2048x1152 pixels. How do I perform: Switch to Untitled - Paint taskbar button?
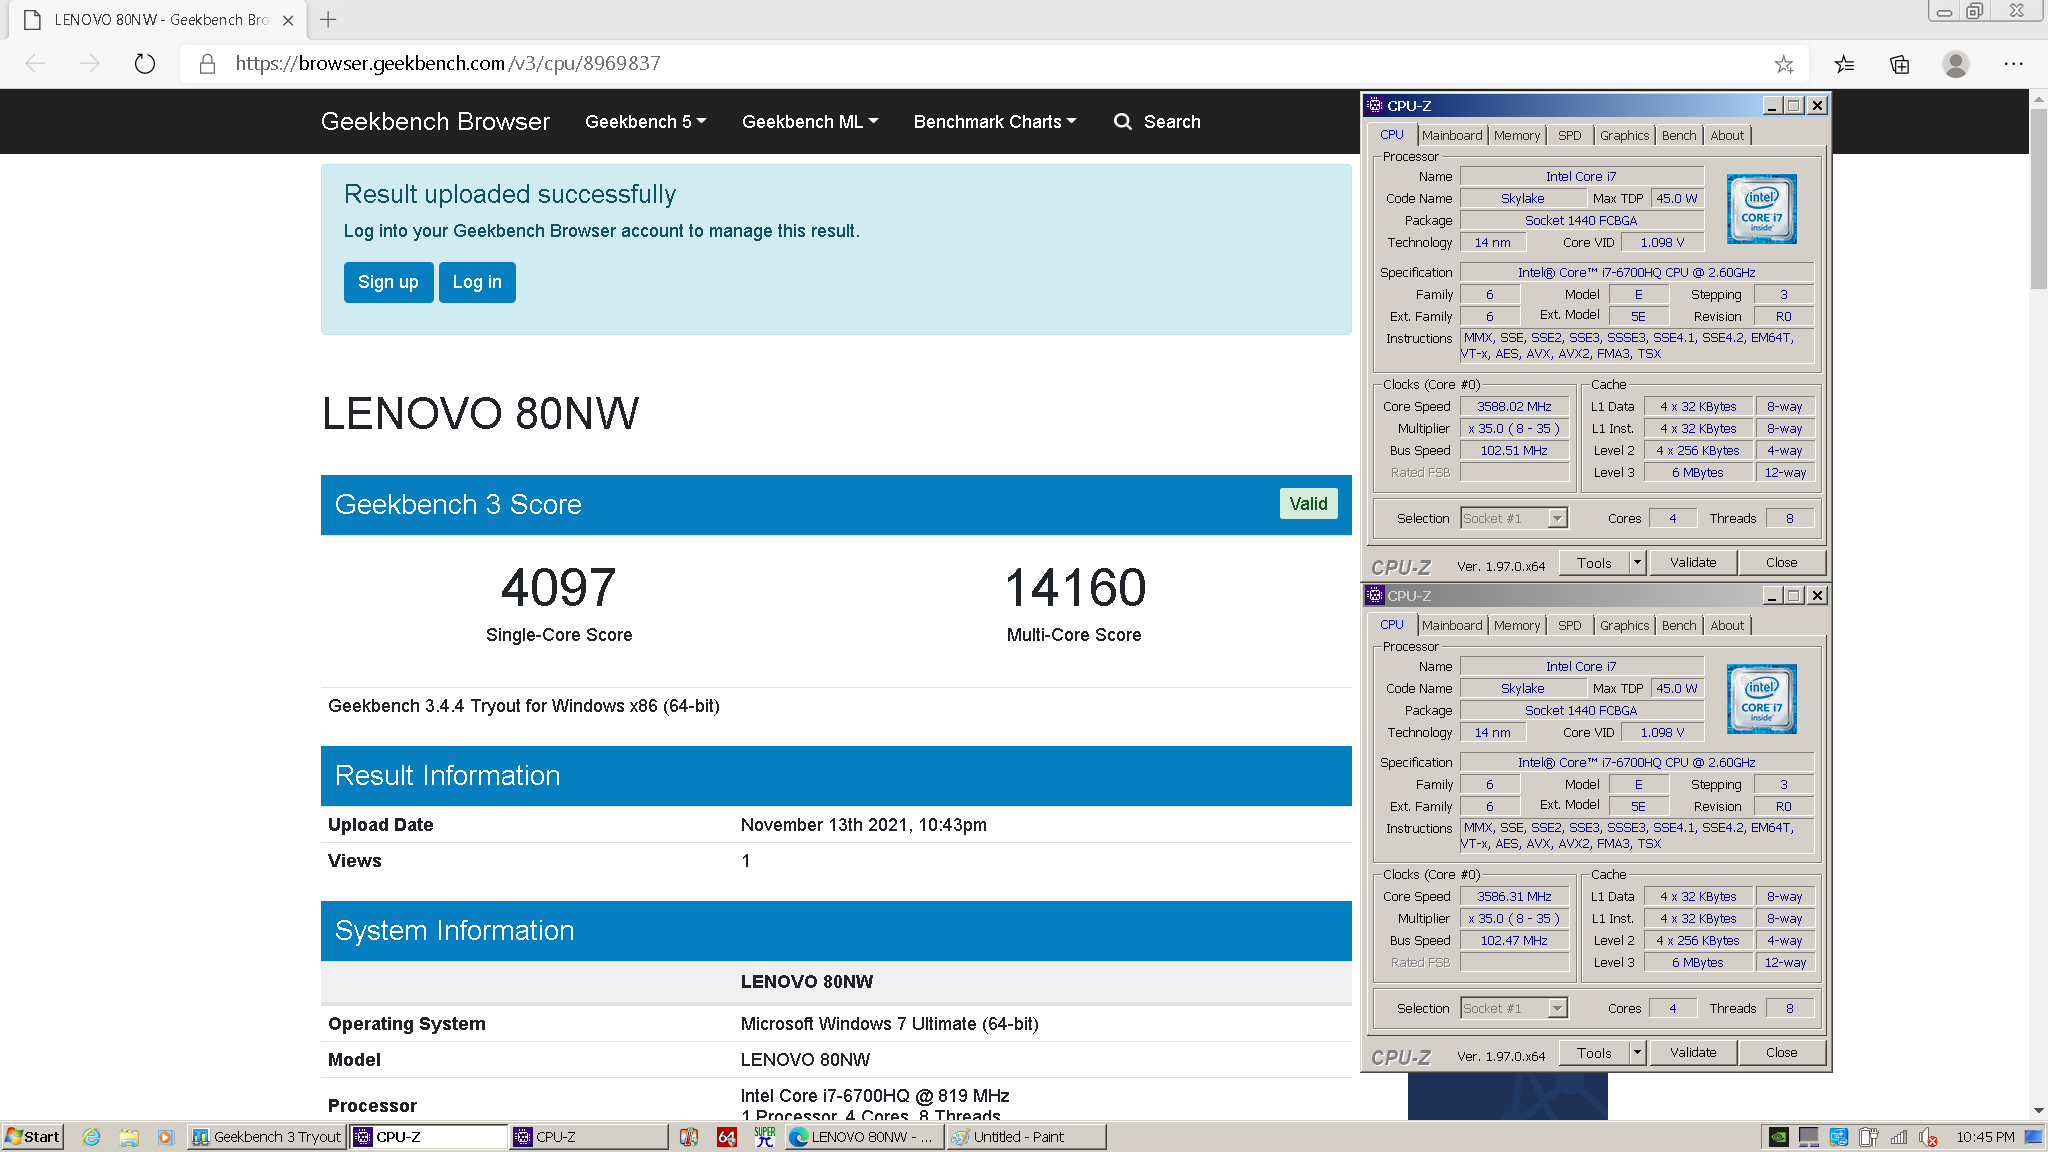click(1026, 1137)
